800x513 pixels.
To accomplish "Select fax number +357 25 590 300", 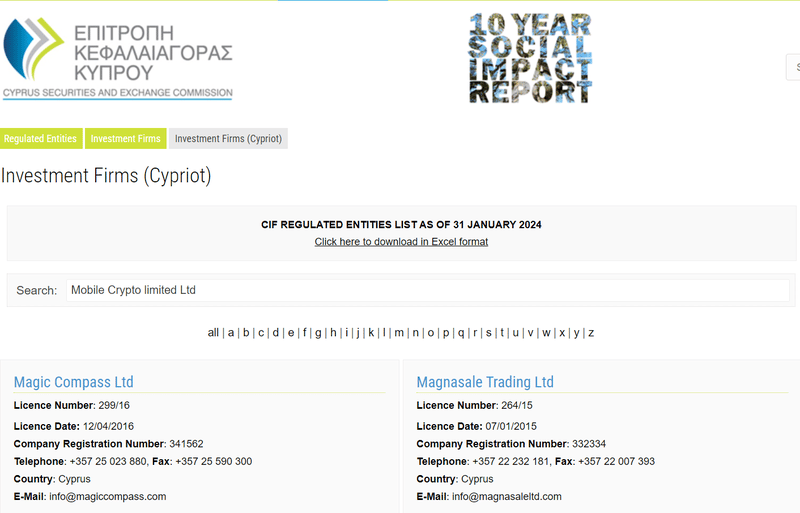I will tap(214, 461).
